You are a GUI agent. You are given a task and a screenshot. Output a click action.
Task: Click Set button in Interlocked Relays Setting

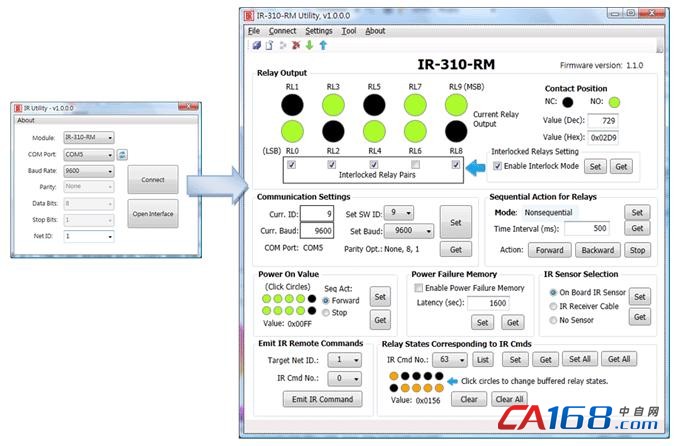click(x=595, y=167)
